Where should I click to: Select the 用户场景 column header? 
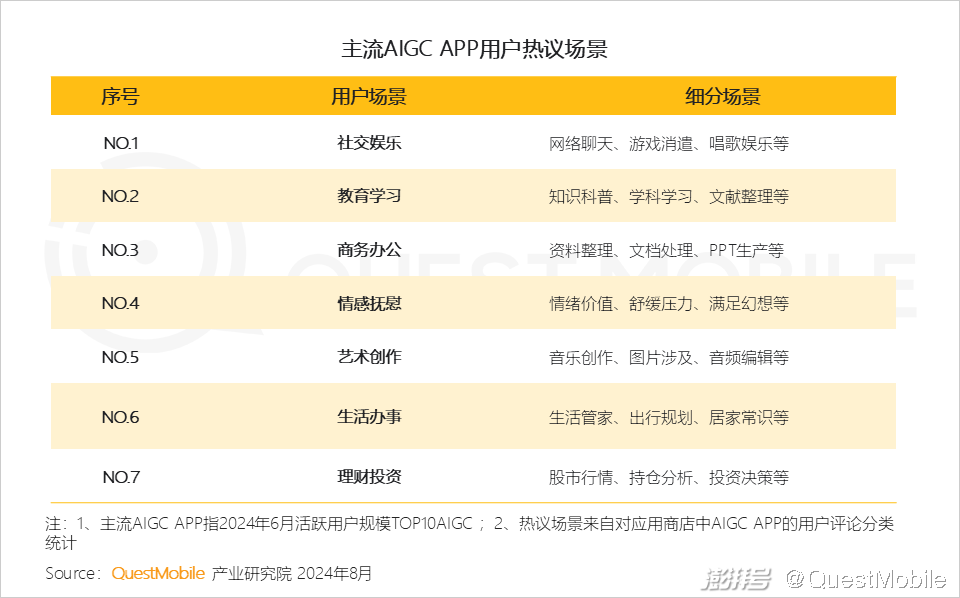[368, 97]
